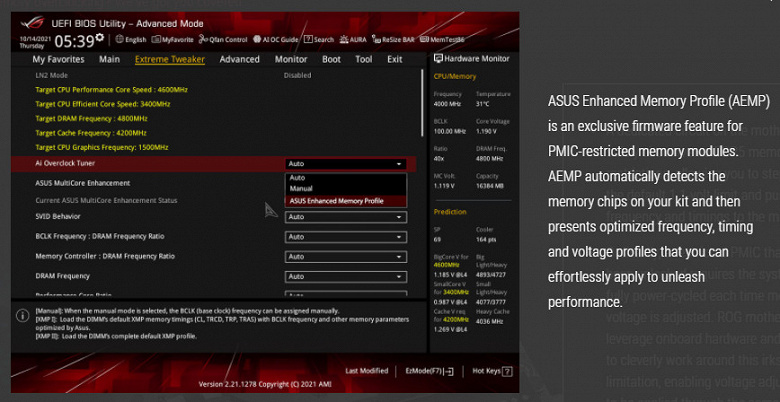Click the 10/14/2021 Thursday date

(x=34, y=42)
